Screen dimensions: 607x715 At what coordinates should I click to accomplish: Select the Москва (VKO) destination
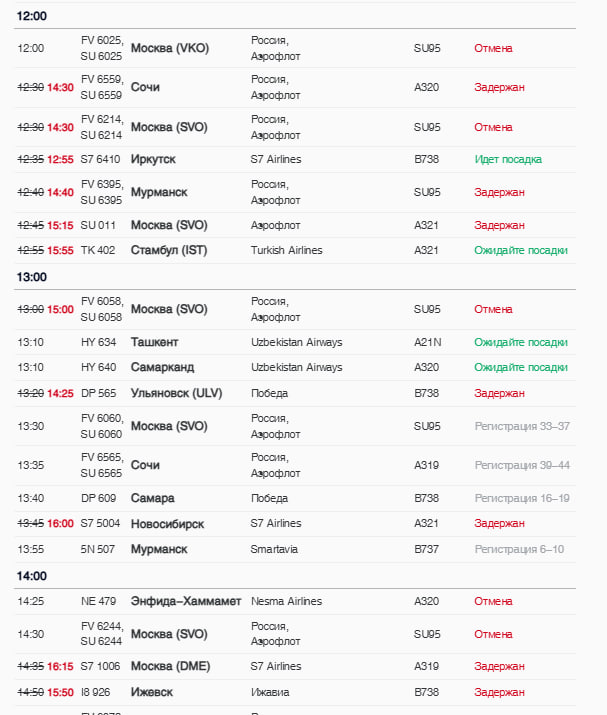[x=170, y=48]
